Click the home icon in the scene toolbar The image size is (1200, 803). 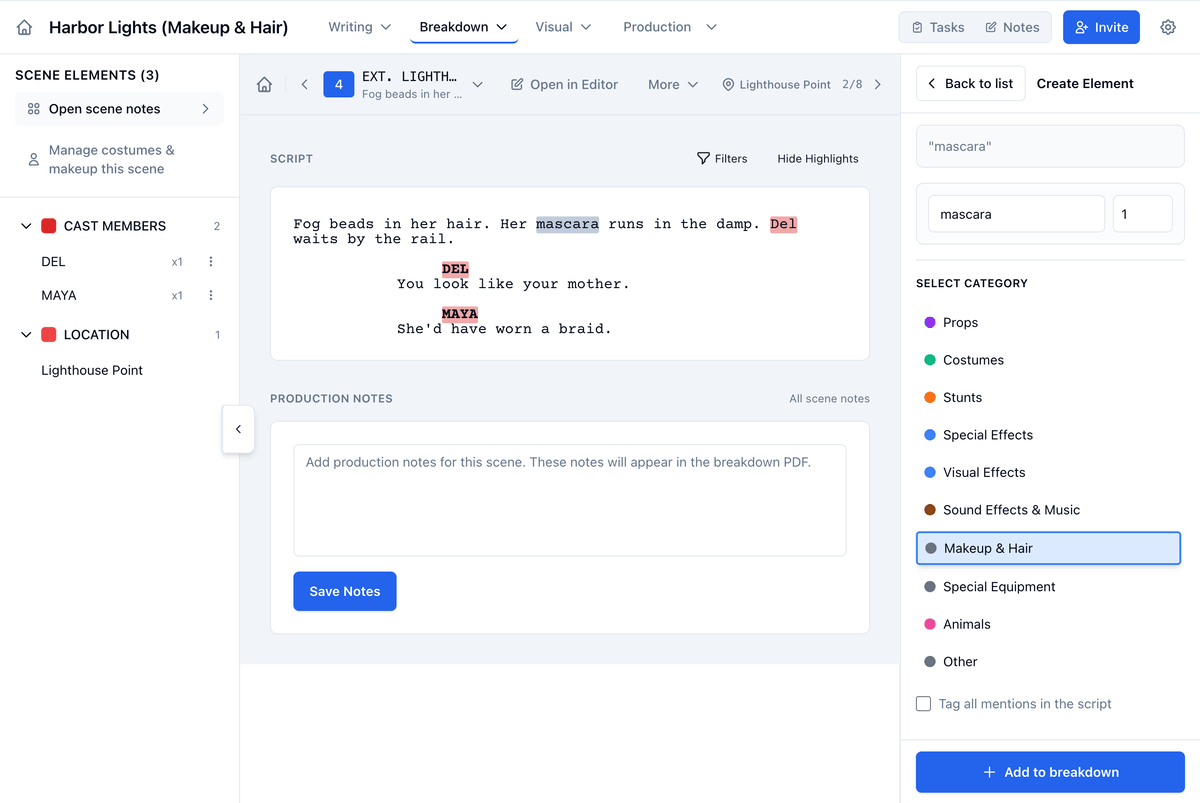pos(264,85)
